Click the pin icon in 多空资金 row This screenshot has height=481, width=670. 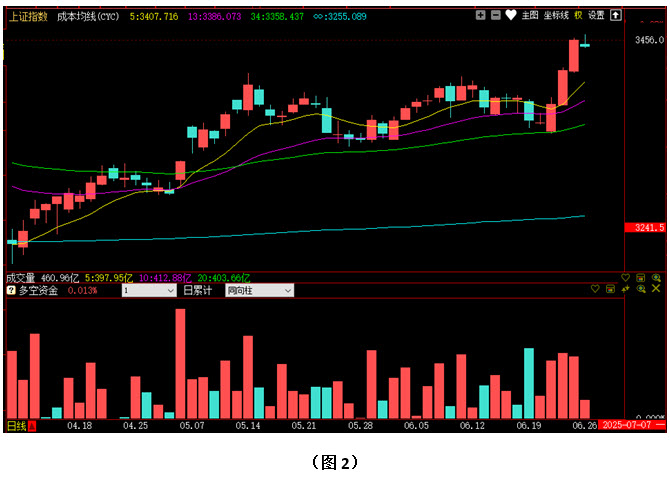point(626,289)
